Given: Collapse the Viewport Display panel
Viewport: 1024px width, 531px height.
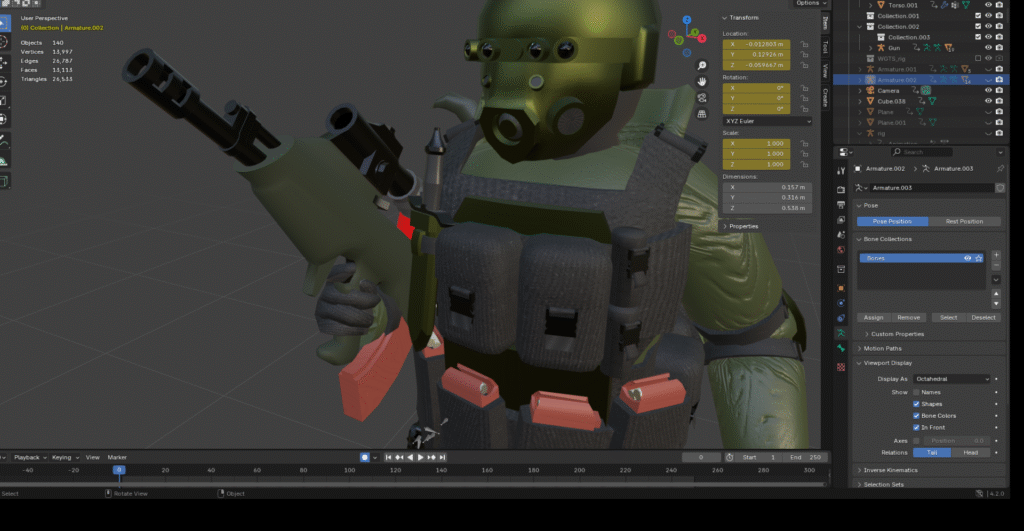Looking at the screenshot, I should click(887, 363).
